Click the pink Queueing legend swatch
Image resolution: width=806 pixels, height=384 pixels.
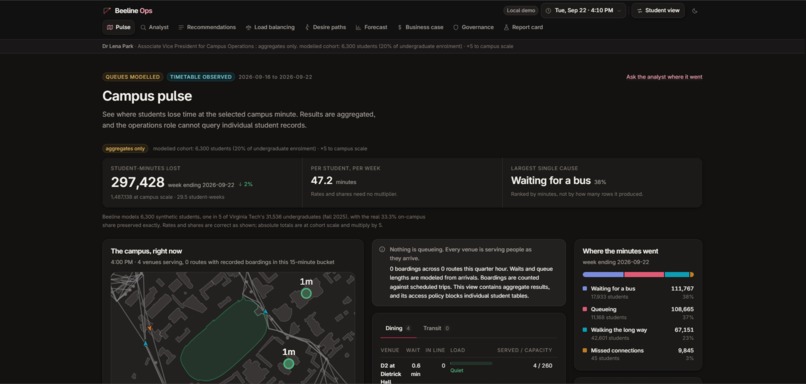[585, 309]
